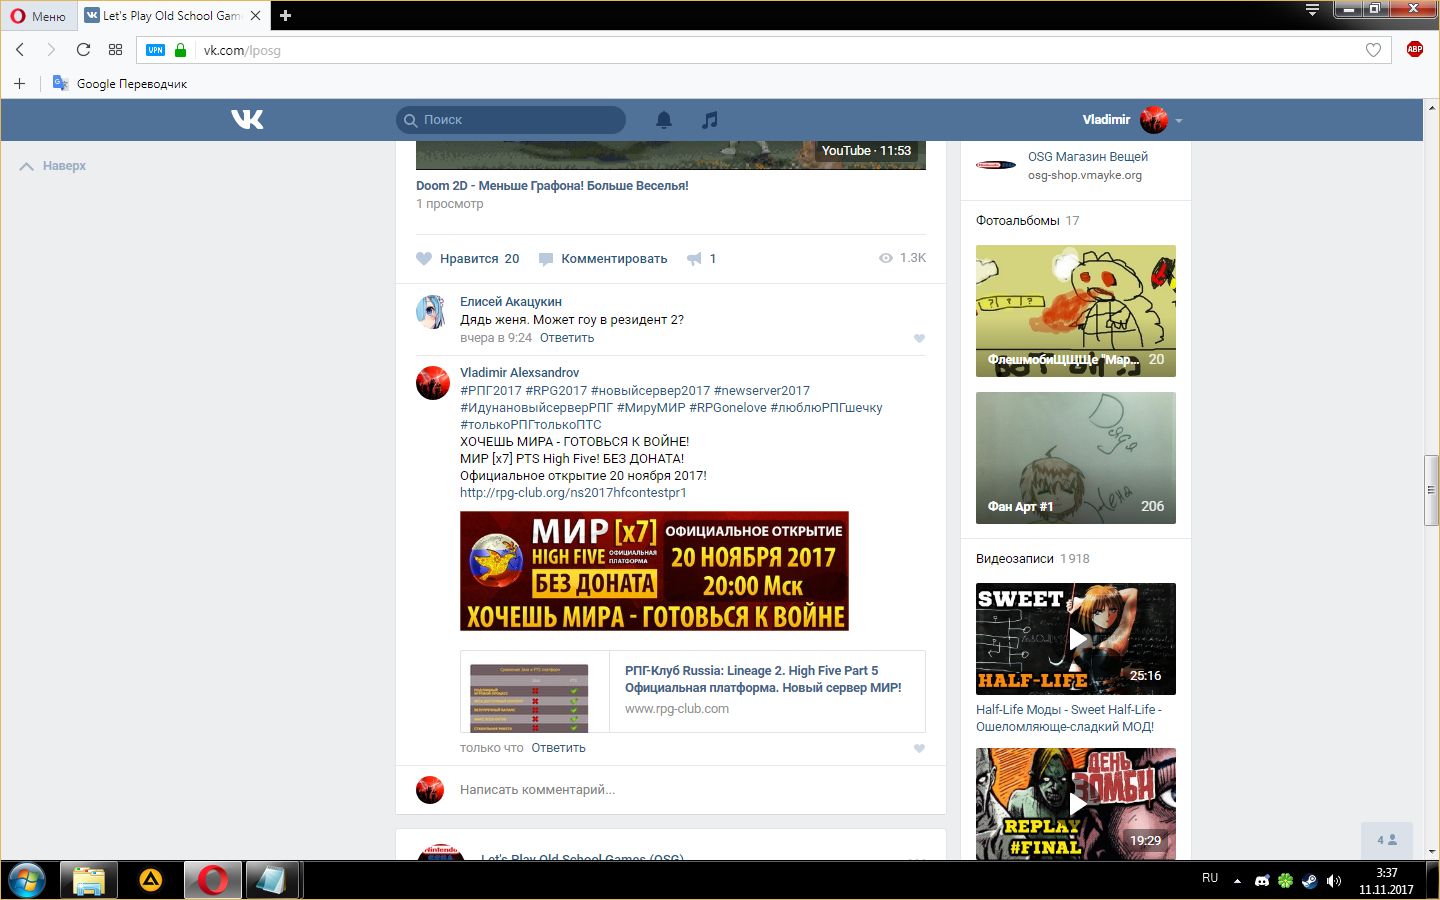This screenshot has height=900, width=1440.
Task: Click the 1 просмотр view count text
Action: [450, 203]
